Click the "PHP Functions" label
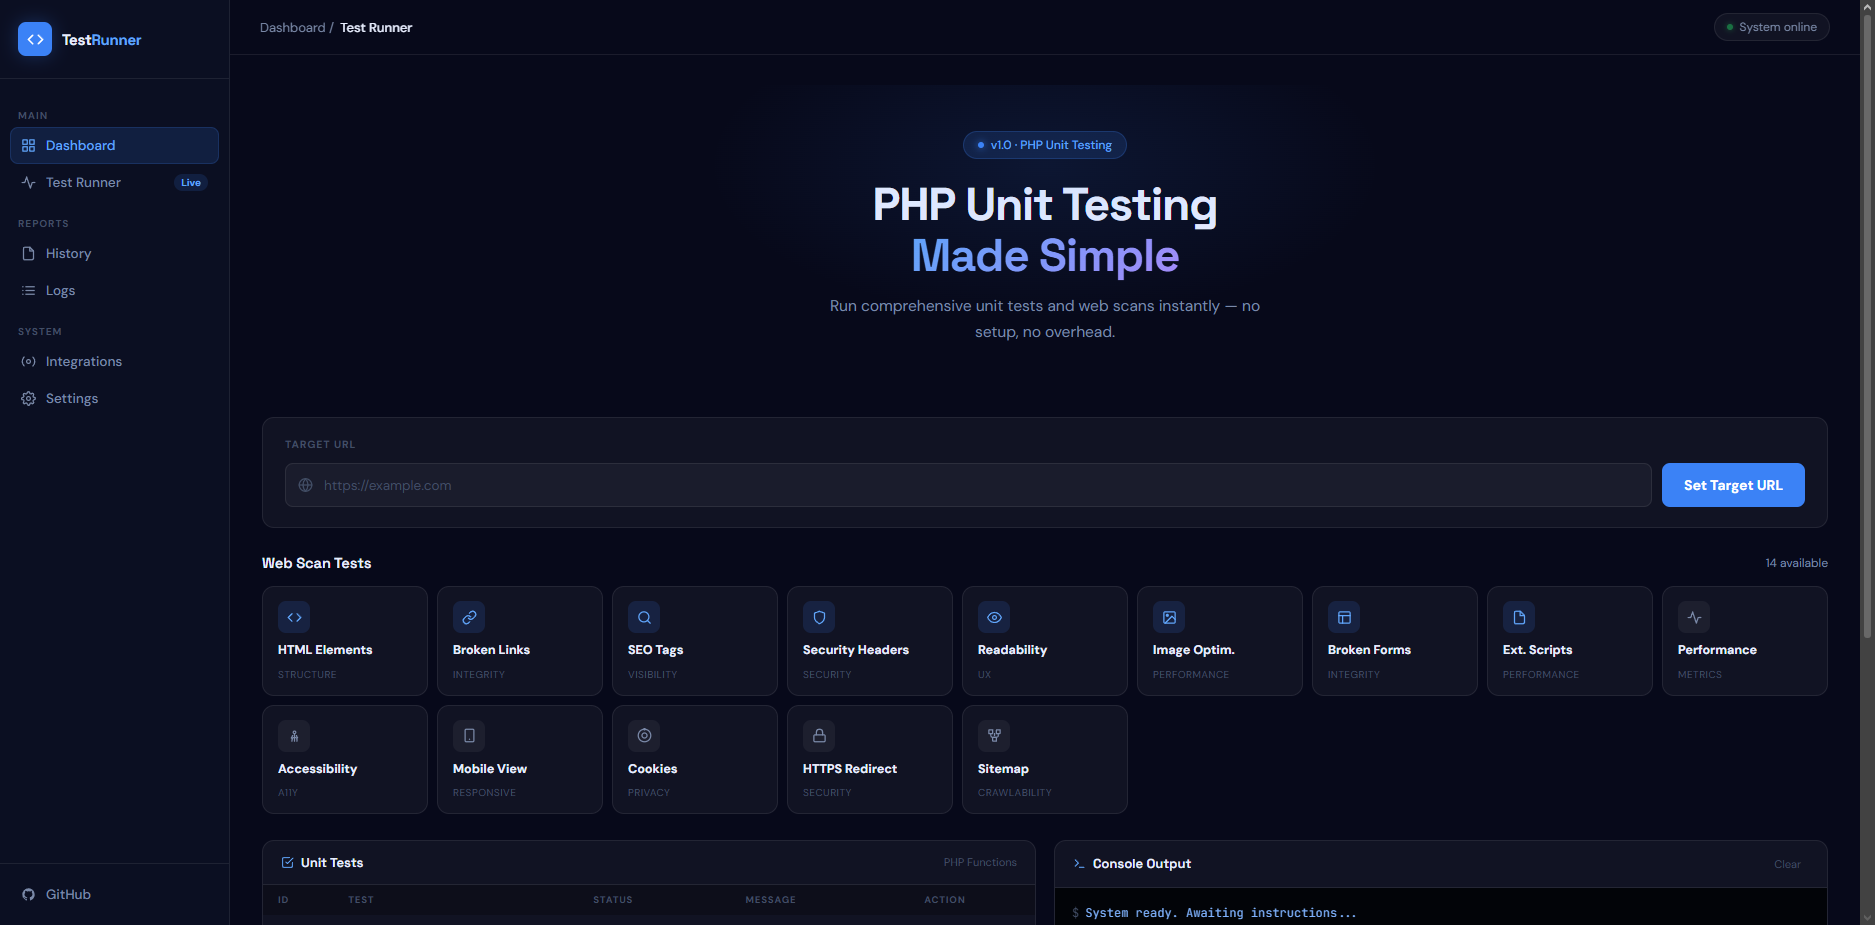Viewport: 1875px width, 925px height. tap(980, 862)
